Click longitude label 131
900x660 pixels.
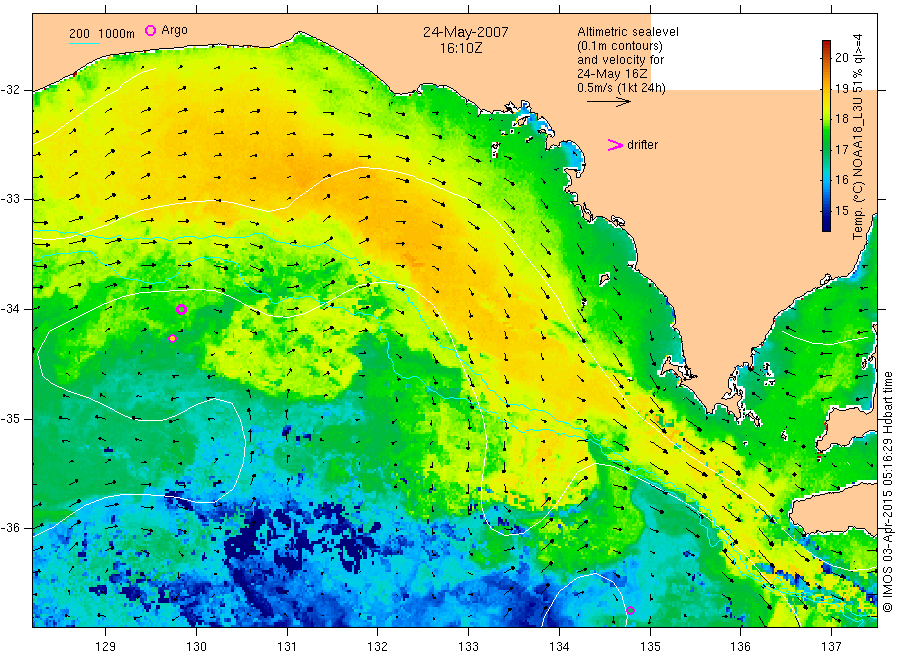(x=287, y=647)
